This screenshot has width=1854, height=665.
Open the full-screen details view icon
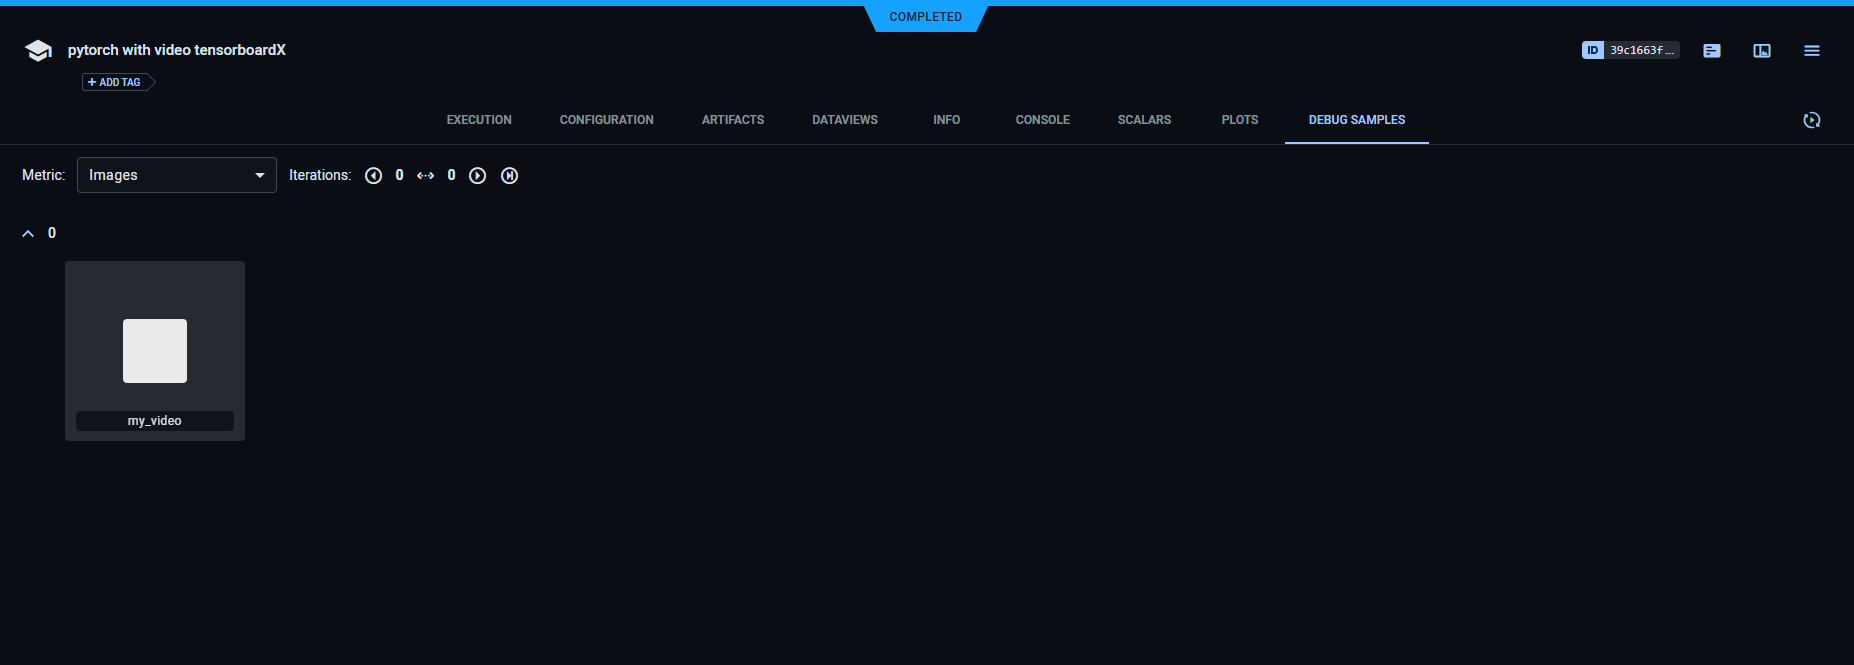tap(1762, 51)
